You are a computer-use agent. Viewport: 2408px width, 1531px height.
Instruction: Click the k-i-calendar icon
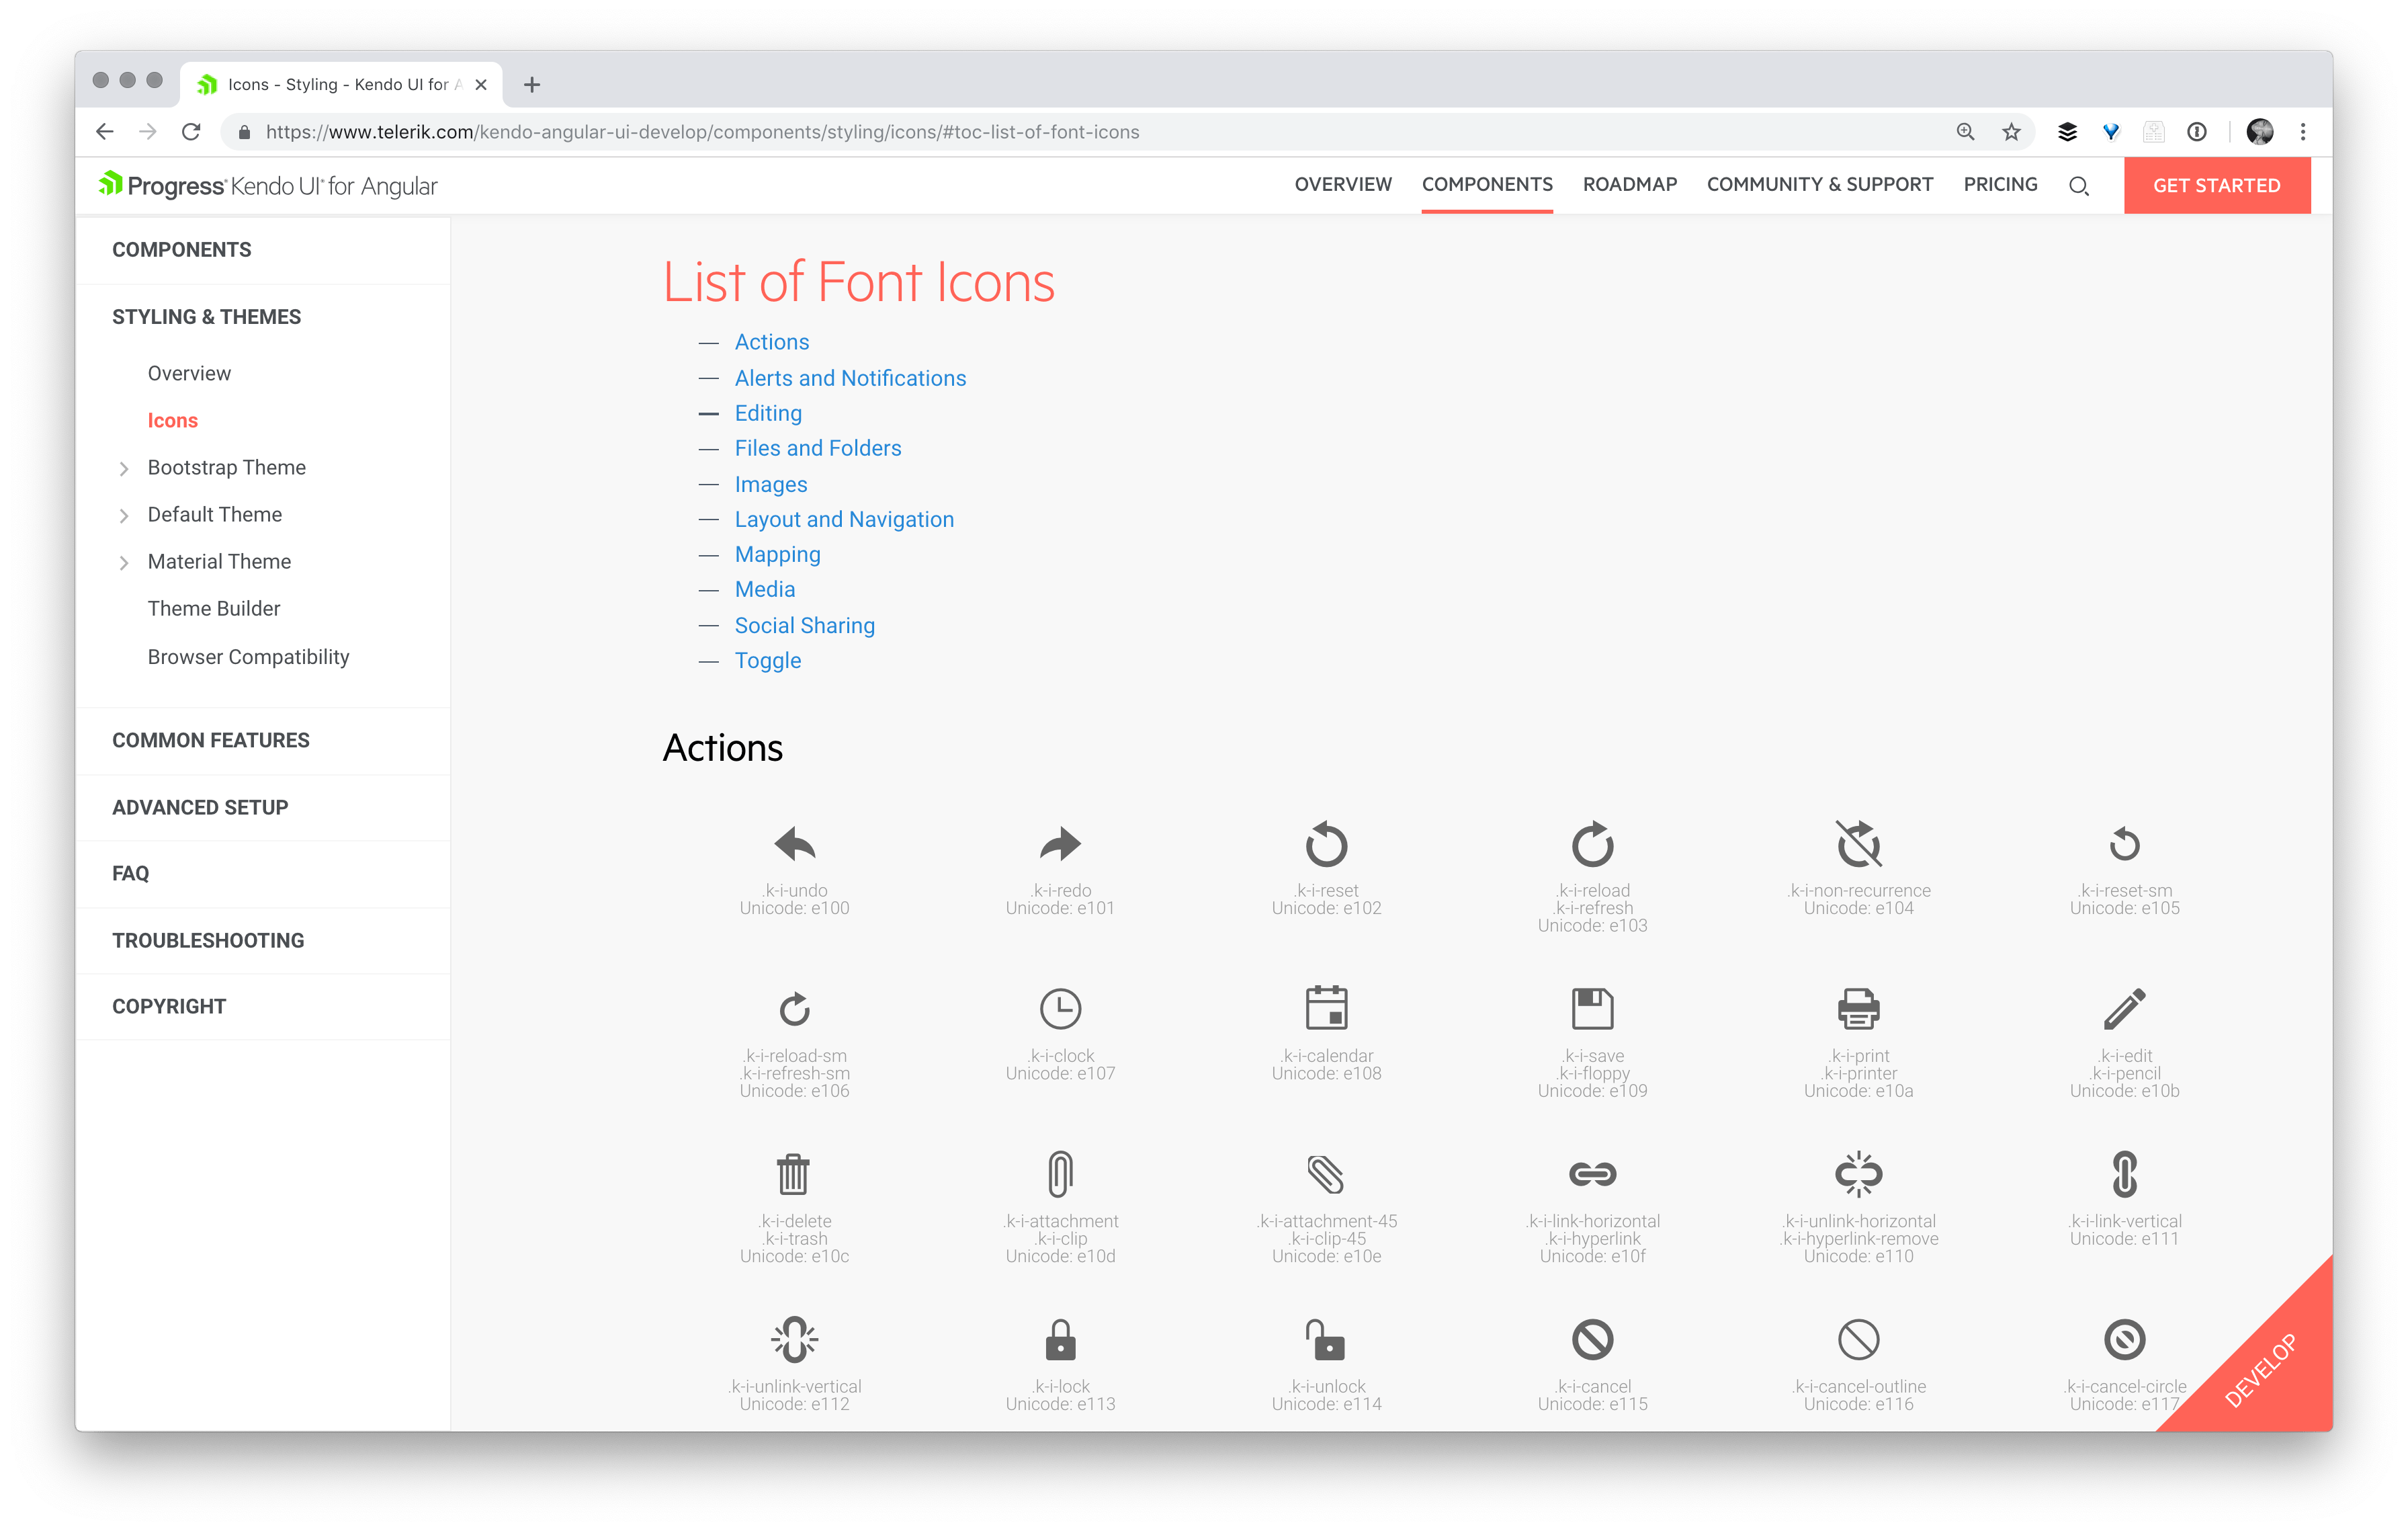coord(1326,1008)
